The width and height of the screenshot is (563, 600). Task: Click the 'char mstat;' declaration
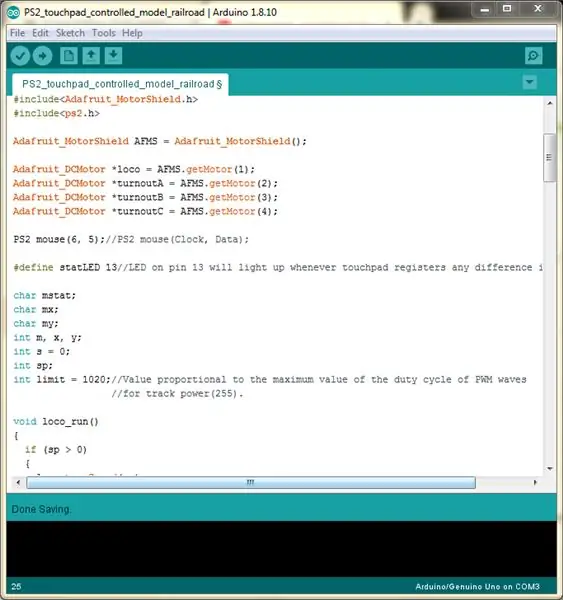click(x=45, y=296)
